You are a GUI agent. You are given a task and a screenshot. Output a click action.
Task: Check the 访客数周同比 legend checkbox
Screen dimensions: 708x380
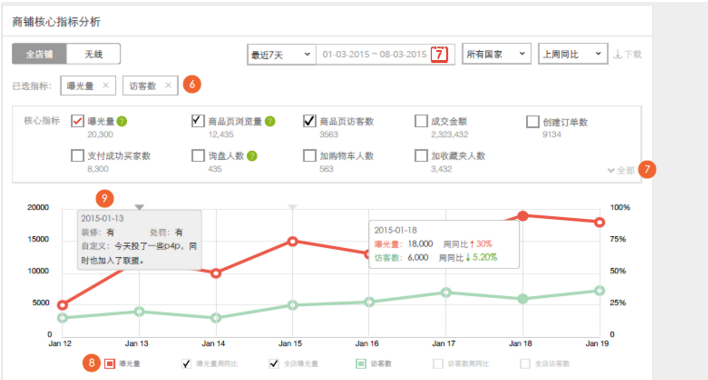tap(438, 364)
